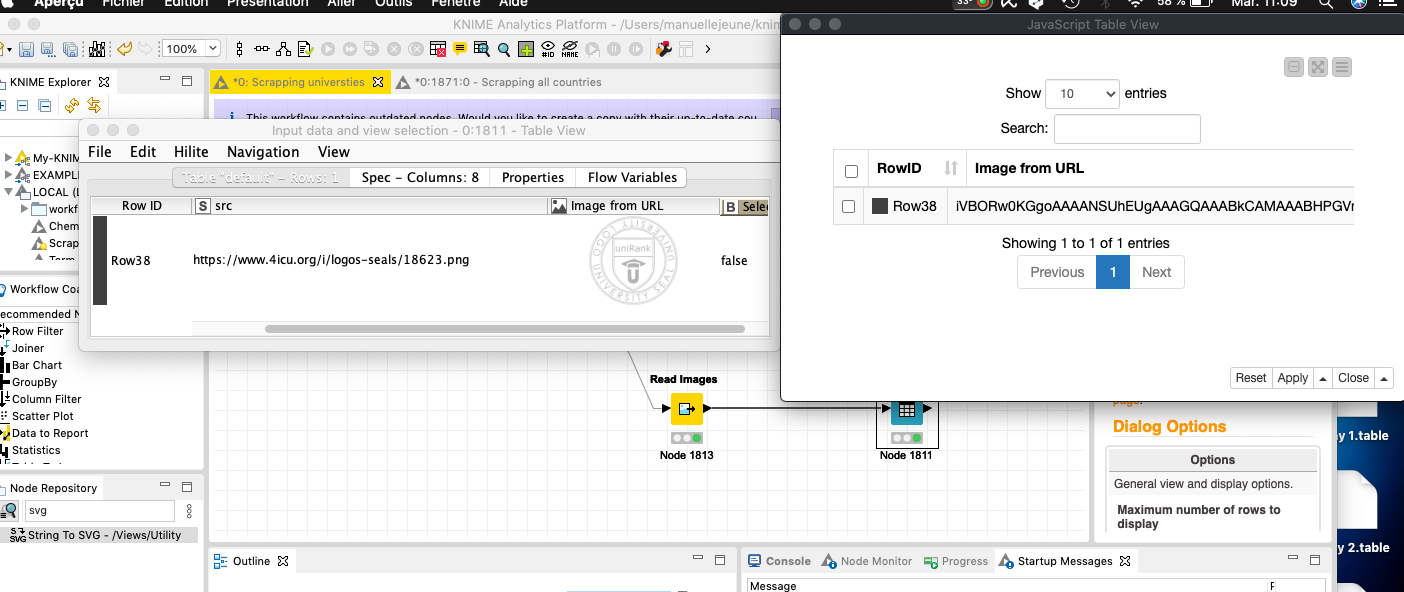Click the hide node names toolbar icon
Image resolution: width=1404 pixels, height=592 pixels.
coord(570,49)
